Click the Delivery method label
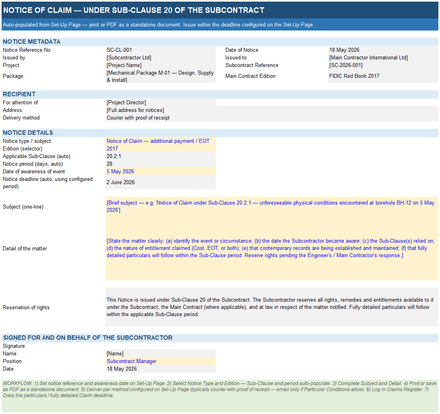The image size is (440, 414). [x=21, y=118]
